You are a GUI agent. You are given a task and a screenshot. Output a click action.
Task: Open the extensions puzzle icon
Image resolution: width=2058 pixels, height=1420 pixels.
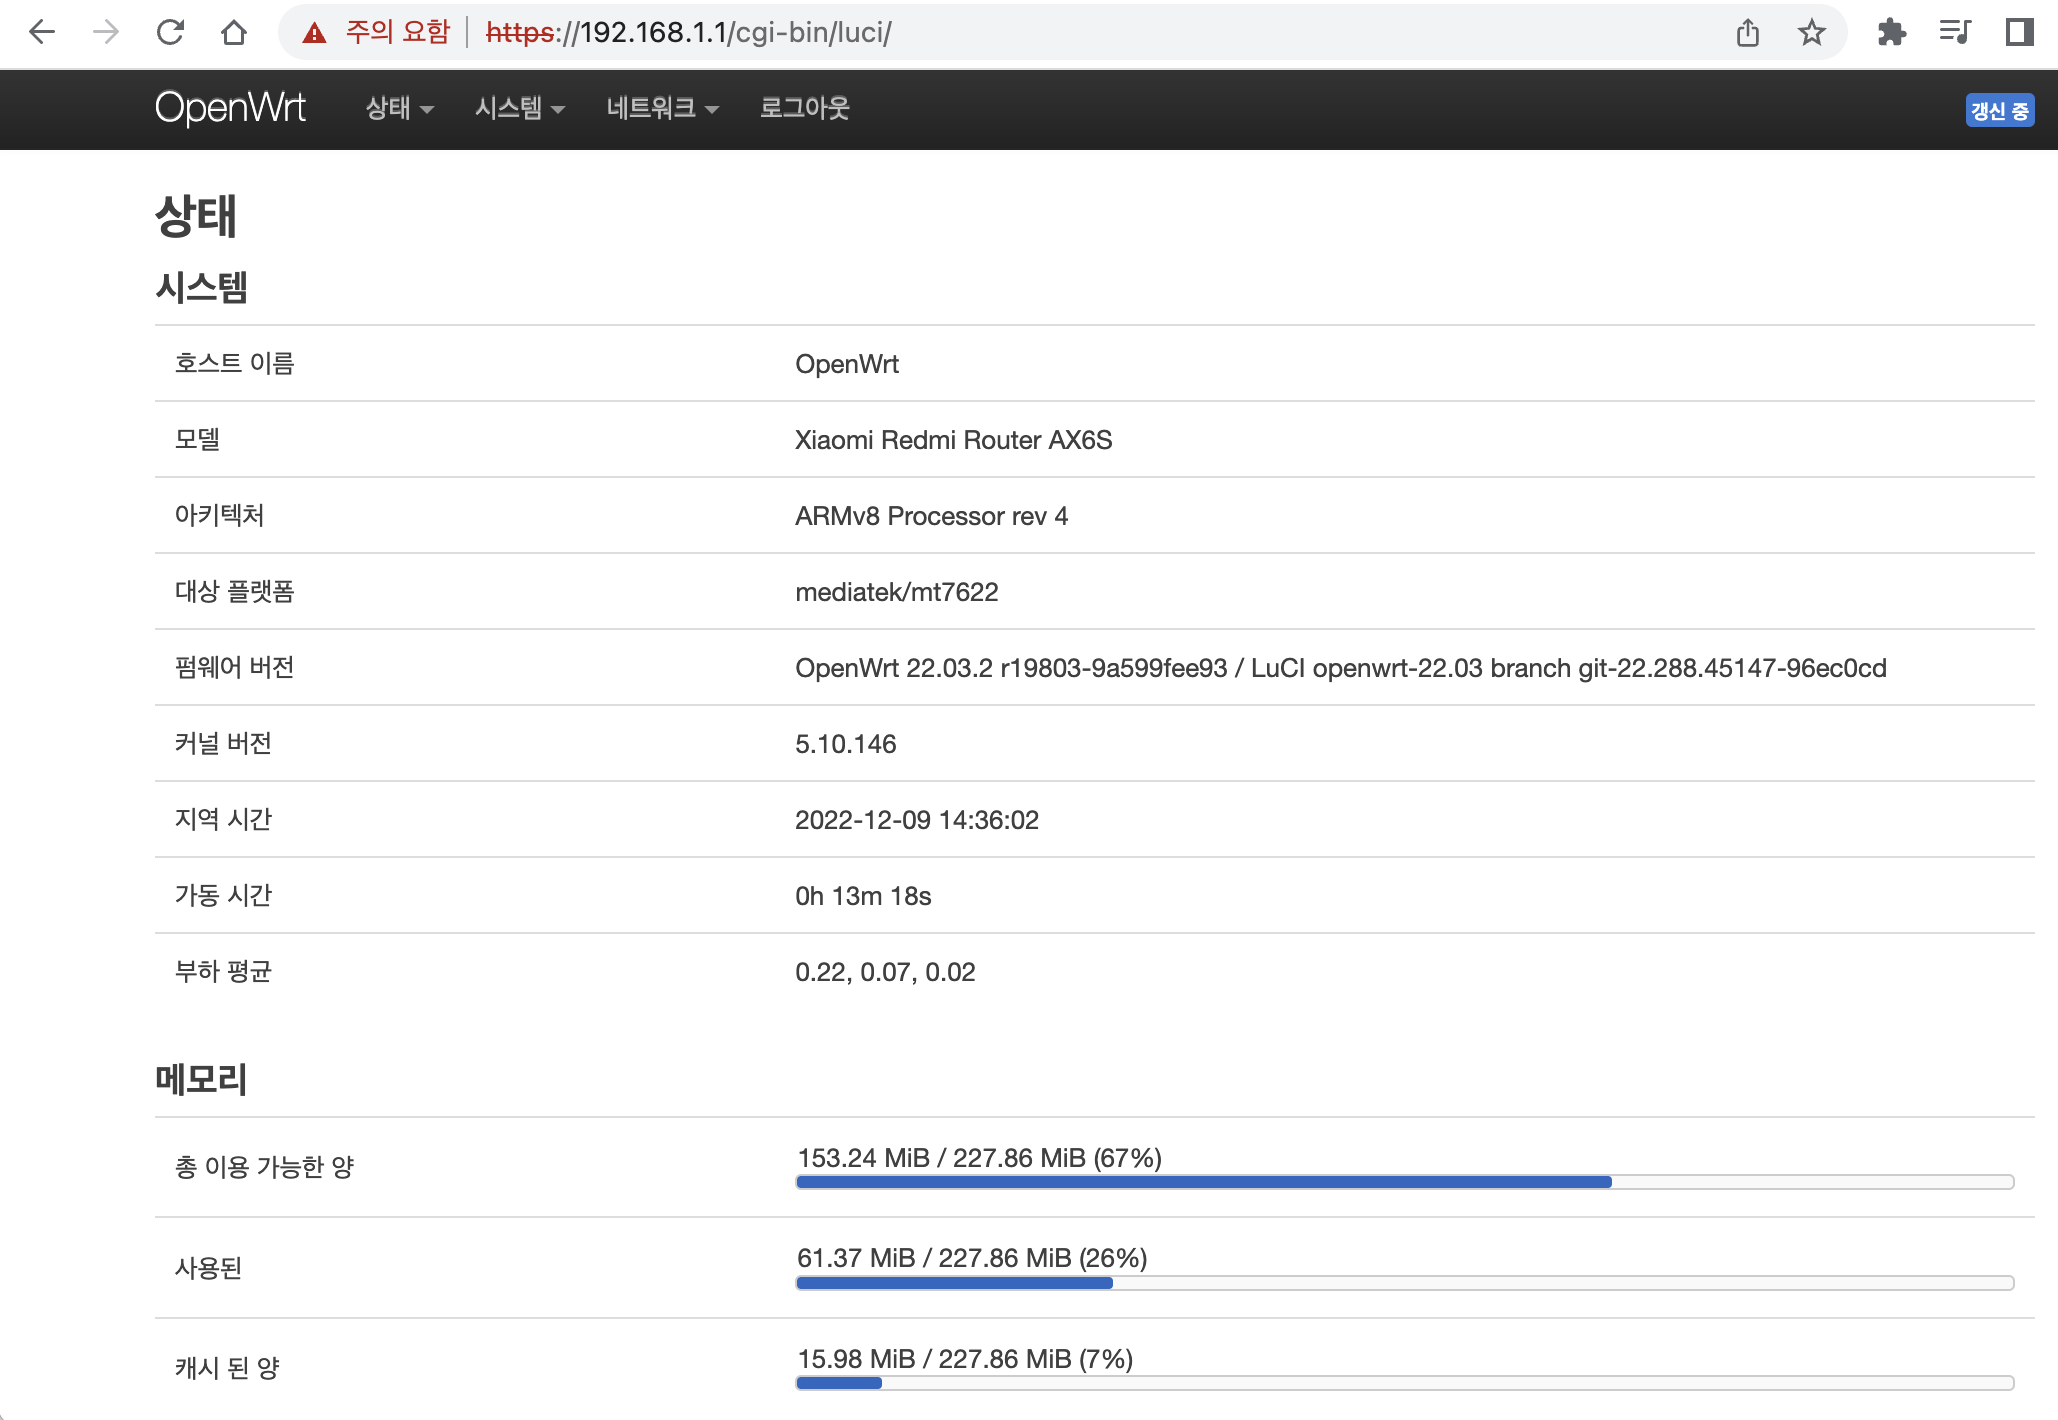pos(1891,33)
